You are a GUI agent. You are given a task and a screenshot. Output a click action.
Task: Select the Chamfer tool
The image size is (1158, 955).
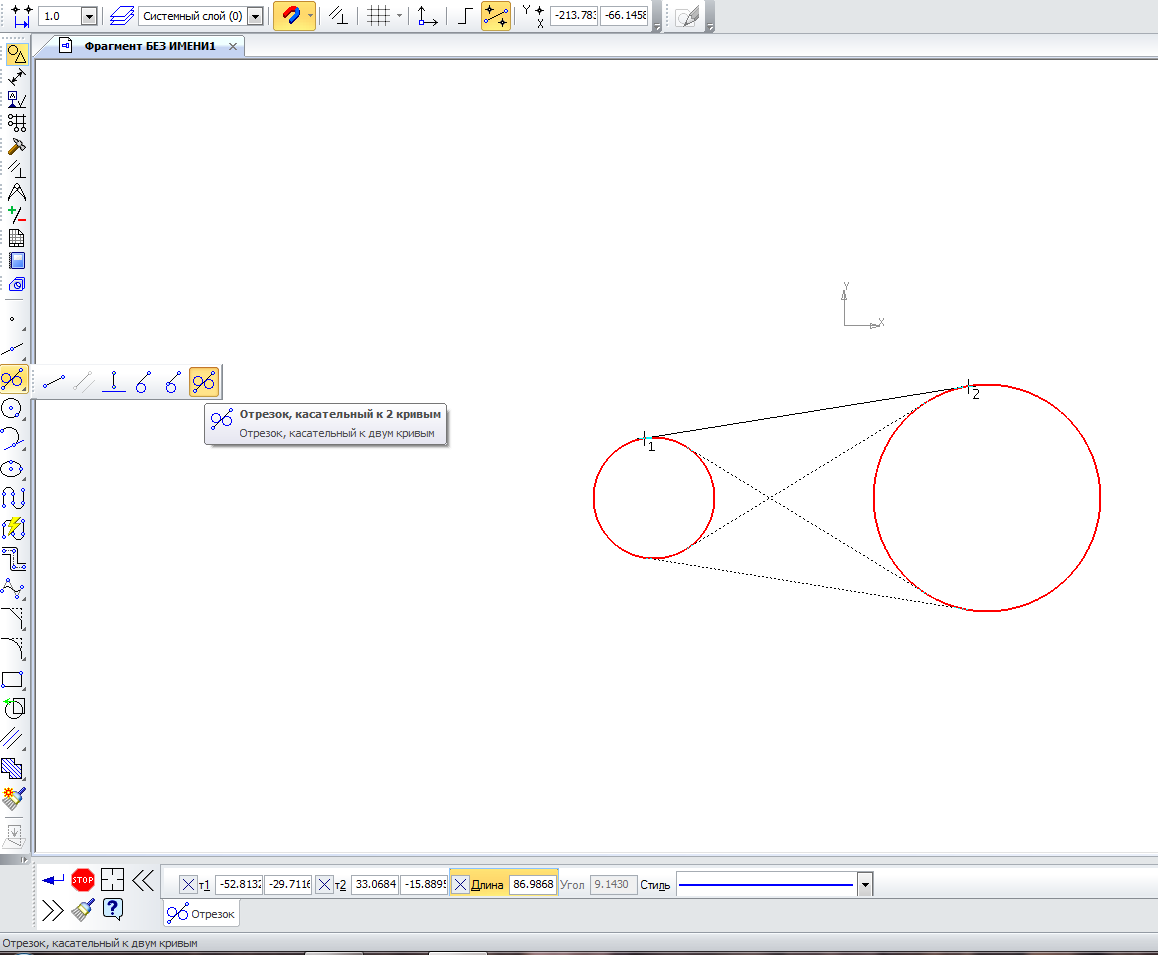click(13, 619)
